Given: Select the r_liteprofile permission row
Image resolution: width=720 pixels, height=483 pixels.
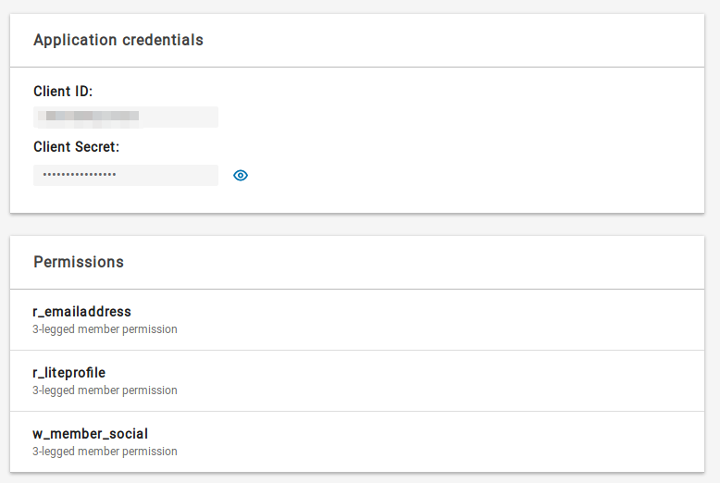Looking at the screenshot, I should pyautogui.click(x=357, y=381).
